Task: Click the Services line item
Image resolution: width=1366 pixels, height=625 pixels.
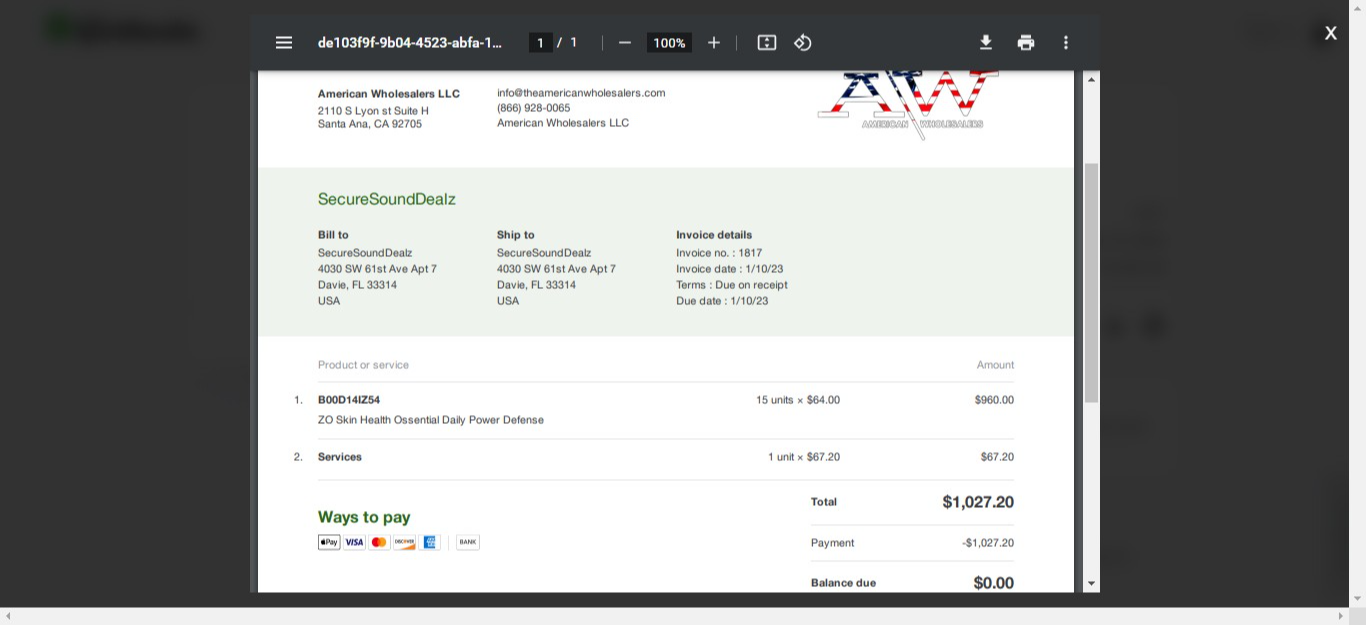Action: pyautogui.click(x=340, y=457)
